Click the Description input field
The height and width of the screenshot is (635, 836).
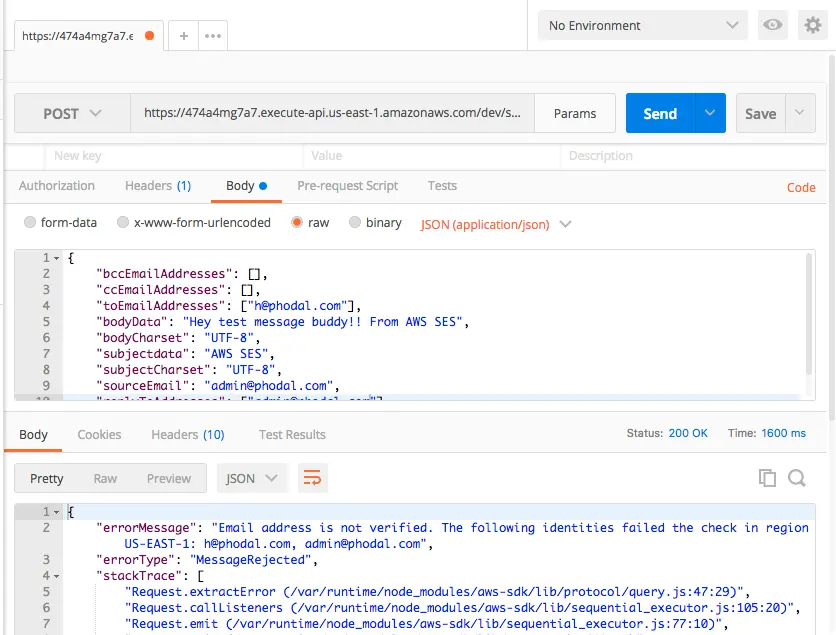(x=693, y=156)
